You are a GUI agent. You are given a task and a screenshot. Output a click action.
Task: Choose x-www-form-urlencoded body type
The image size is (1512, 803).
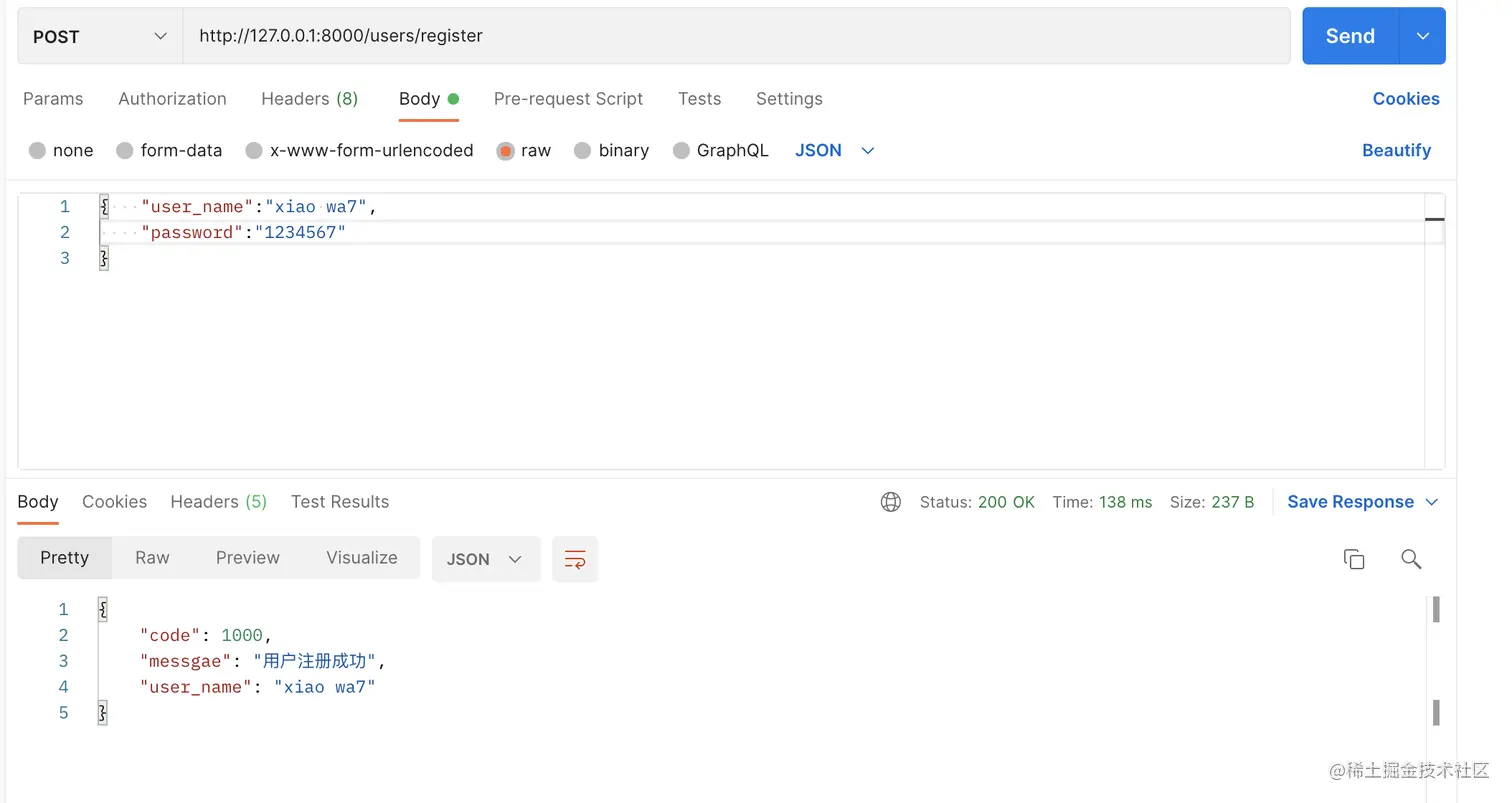254,151
